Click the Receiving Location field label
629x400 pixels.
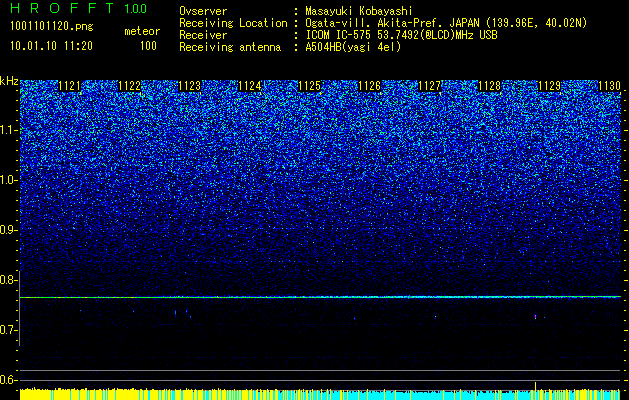click(233, 23)
